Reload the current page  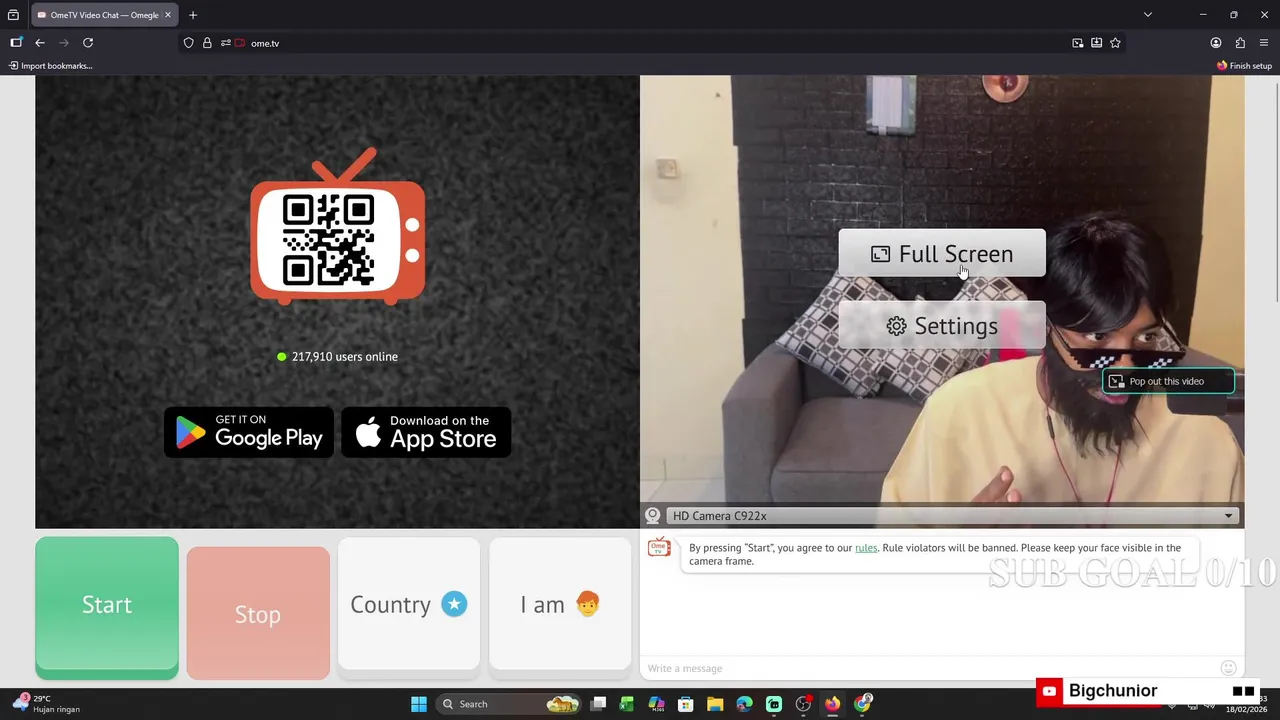click(88, 43)
